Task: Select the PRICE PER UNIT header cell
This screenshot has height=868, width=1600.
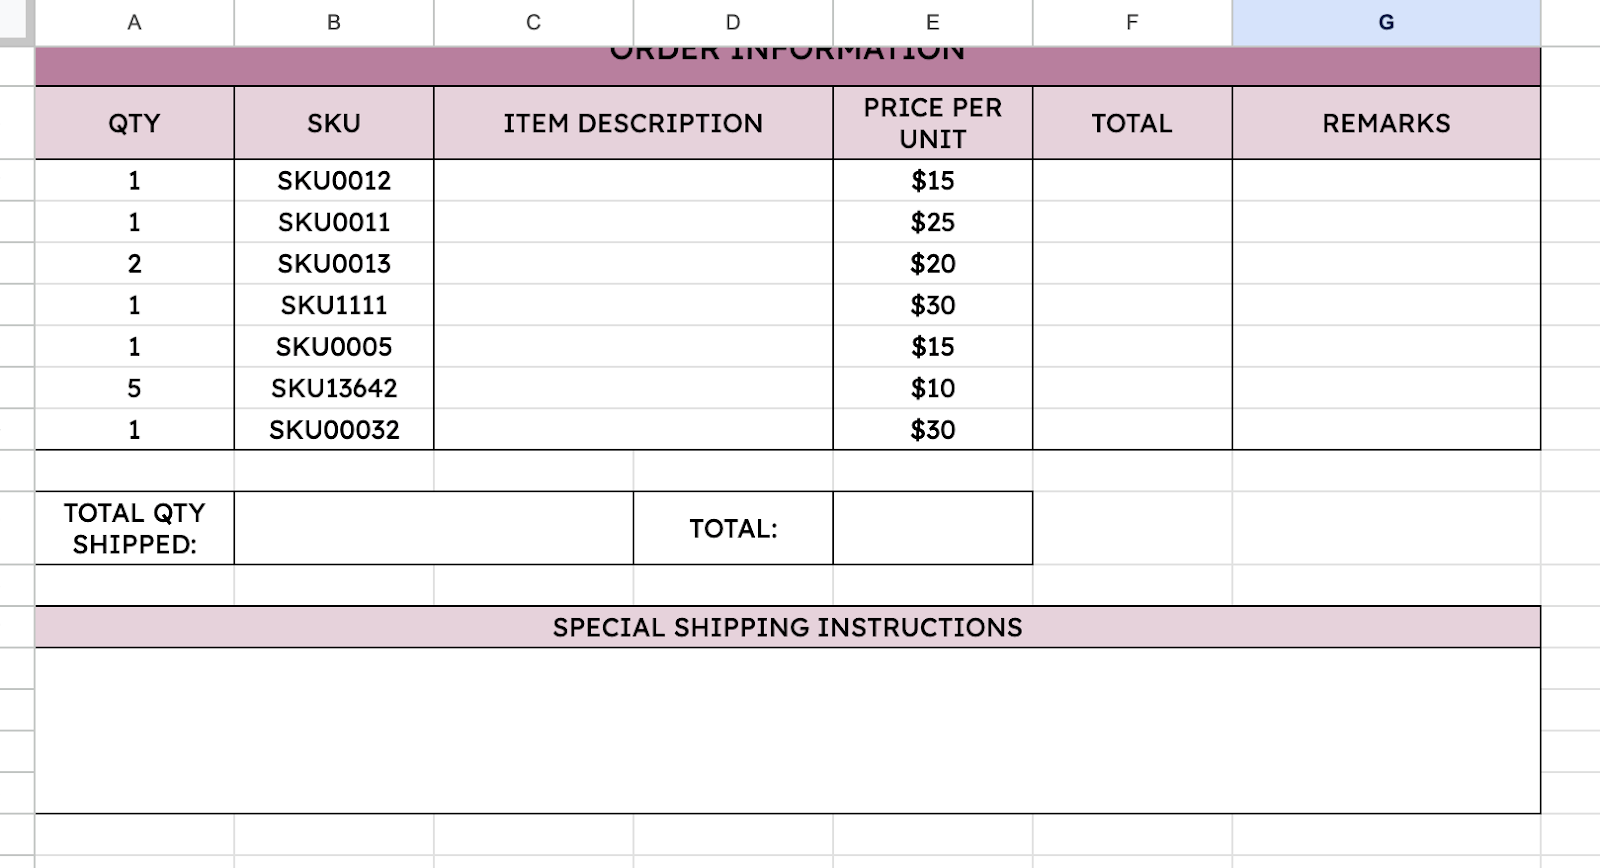Action: pyautogui.click(x=932, y=123)
